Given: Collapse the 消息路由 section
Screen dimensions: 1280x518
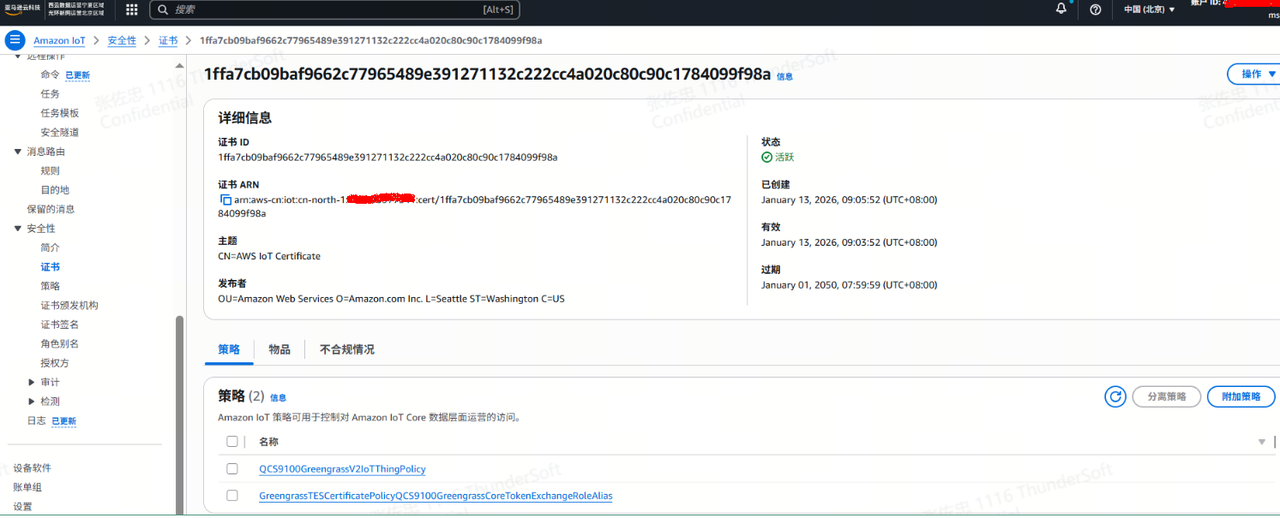Looking at the screenshot, I should [18, 152].
